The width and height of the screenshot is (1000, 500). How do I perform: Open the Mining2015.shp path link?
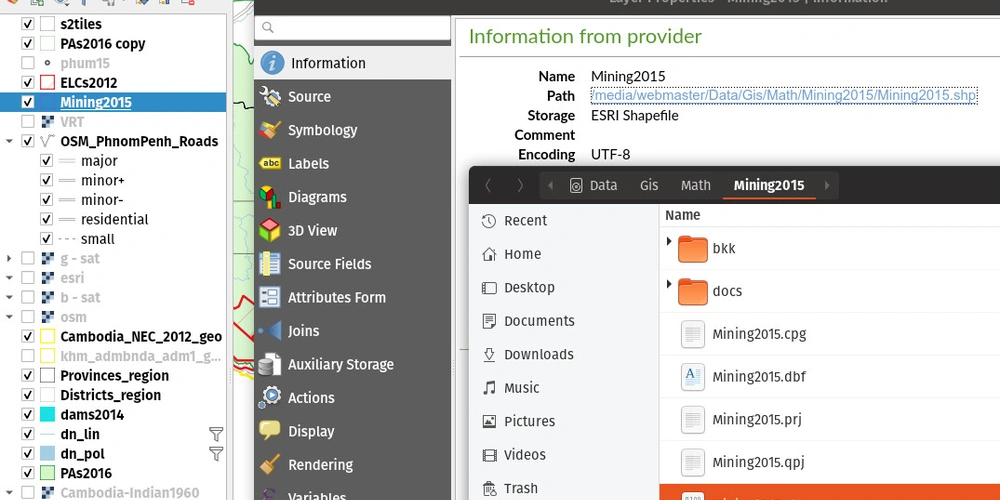[784, 96]
